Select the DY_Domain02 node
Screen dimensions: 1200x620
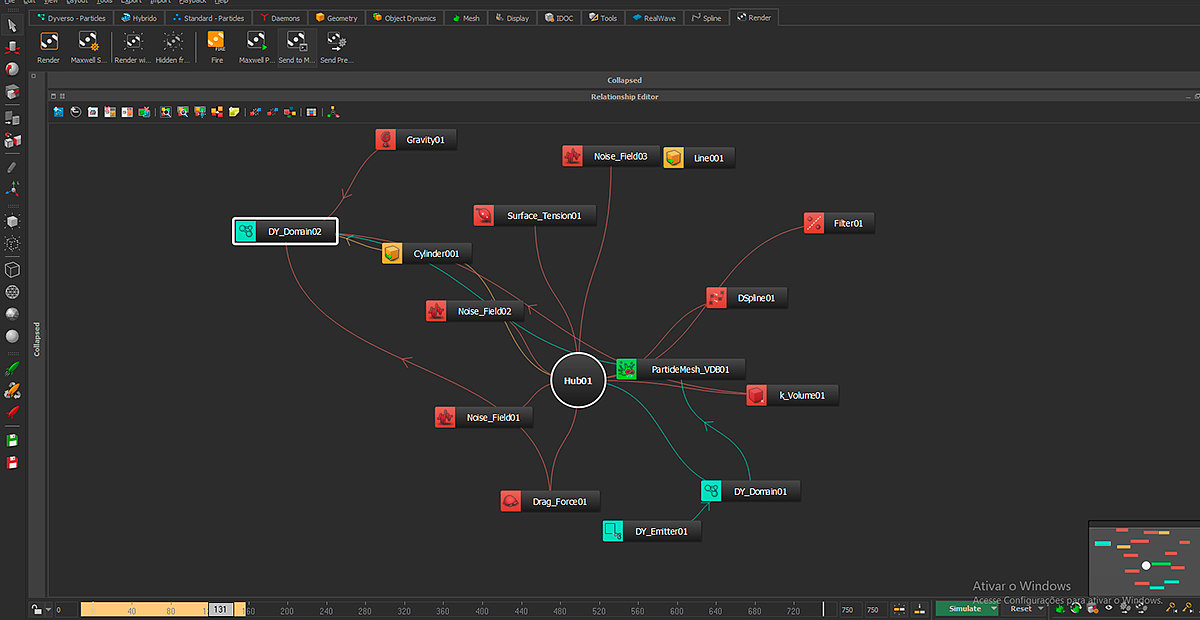point(285,232)
